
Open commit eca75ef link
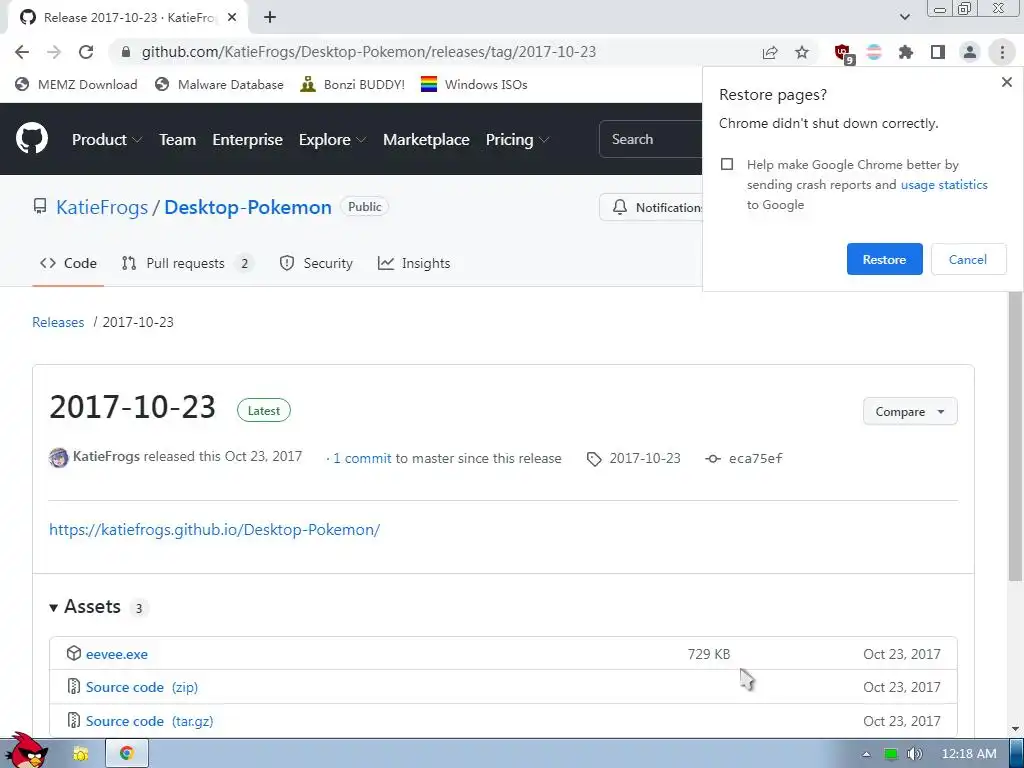point(756,458)
